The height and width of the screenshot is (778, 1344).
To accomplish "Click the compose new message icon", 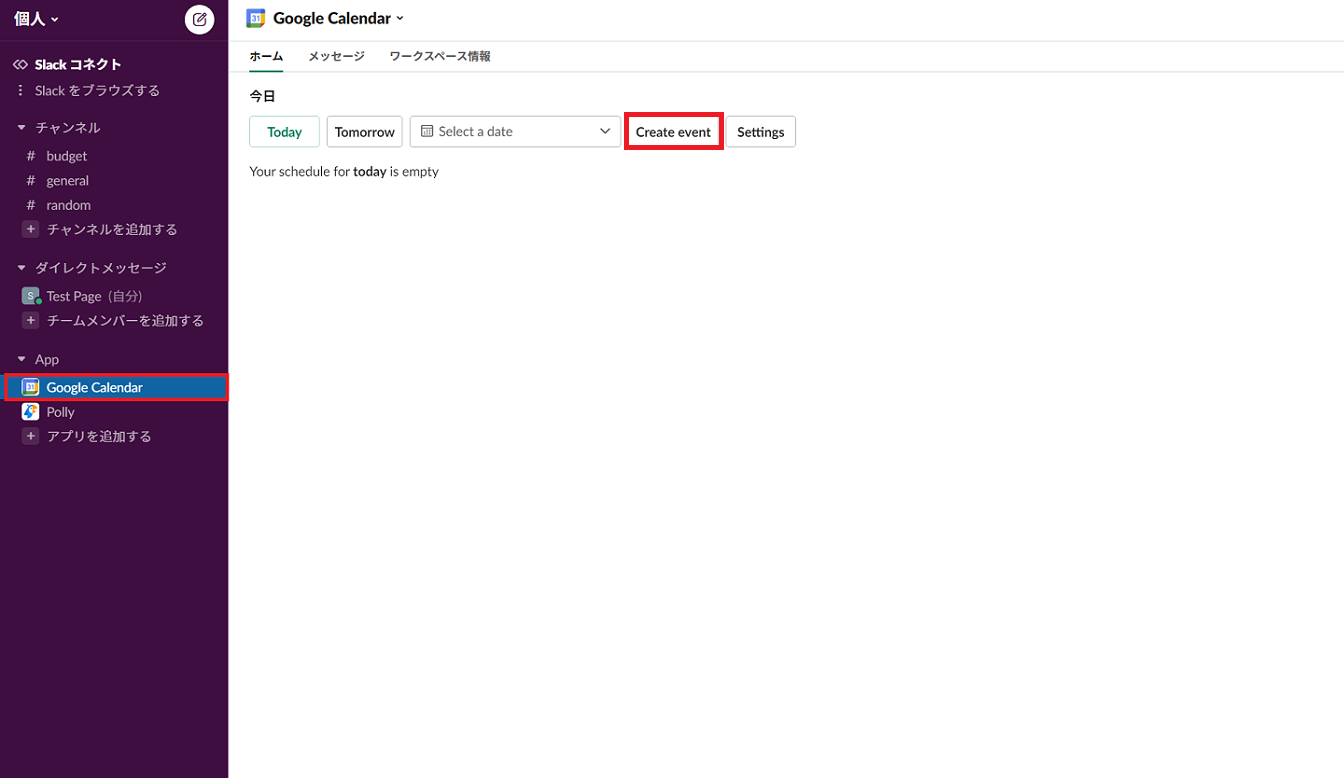I will click(199, 19).
